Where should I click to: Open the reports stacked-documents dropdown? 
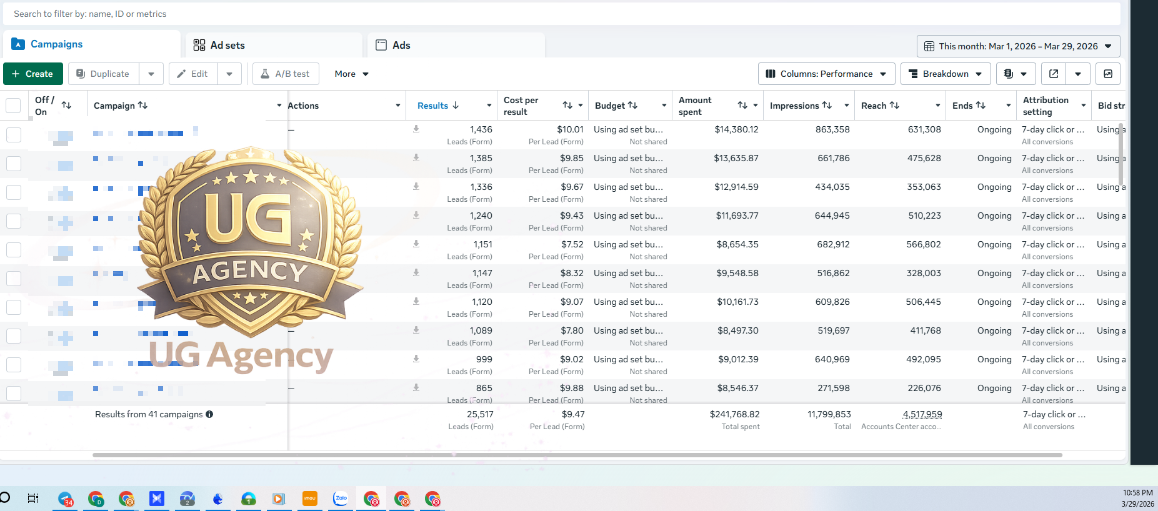tap(1015, 74)
